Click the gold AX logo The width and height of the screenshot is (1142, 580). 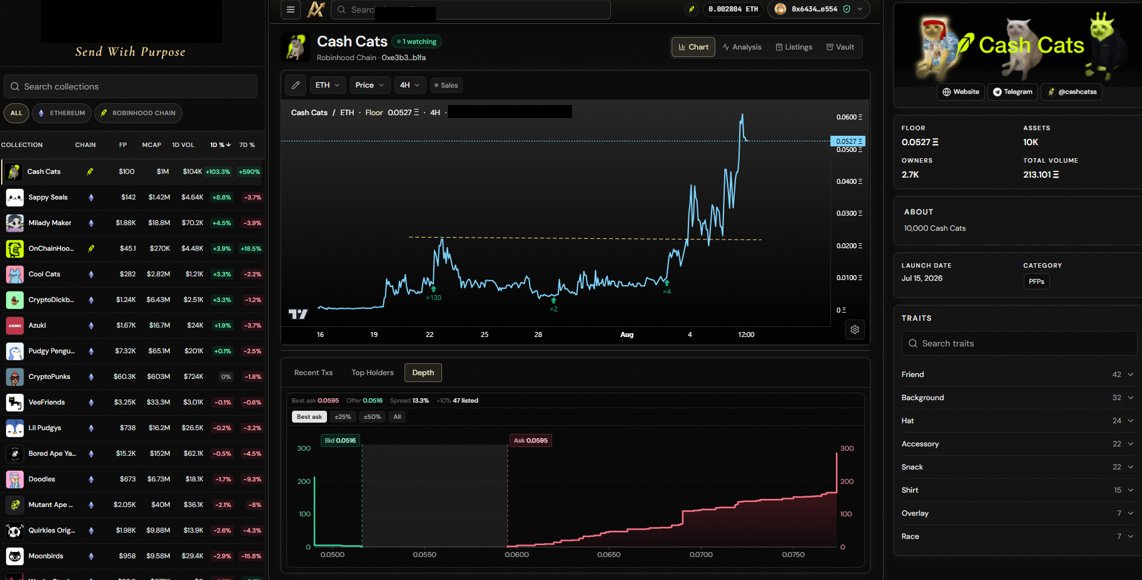pyautogui.click(x=315, y=9)
